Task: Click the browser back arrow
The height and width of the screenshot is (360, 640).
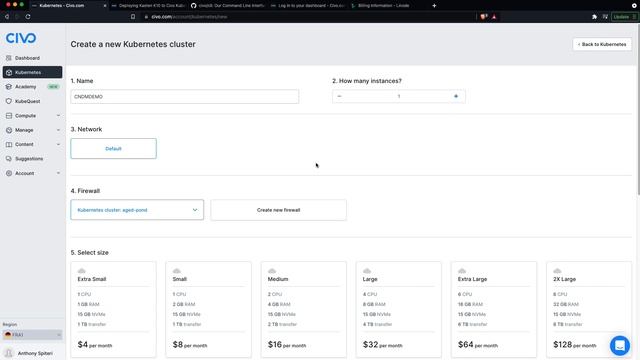Action: (7, 17)
